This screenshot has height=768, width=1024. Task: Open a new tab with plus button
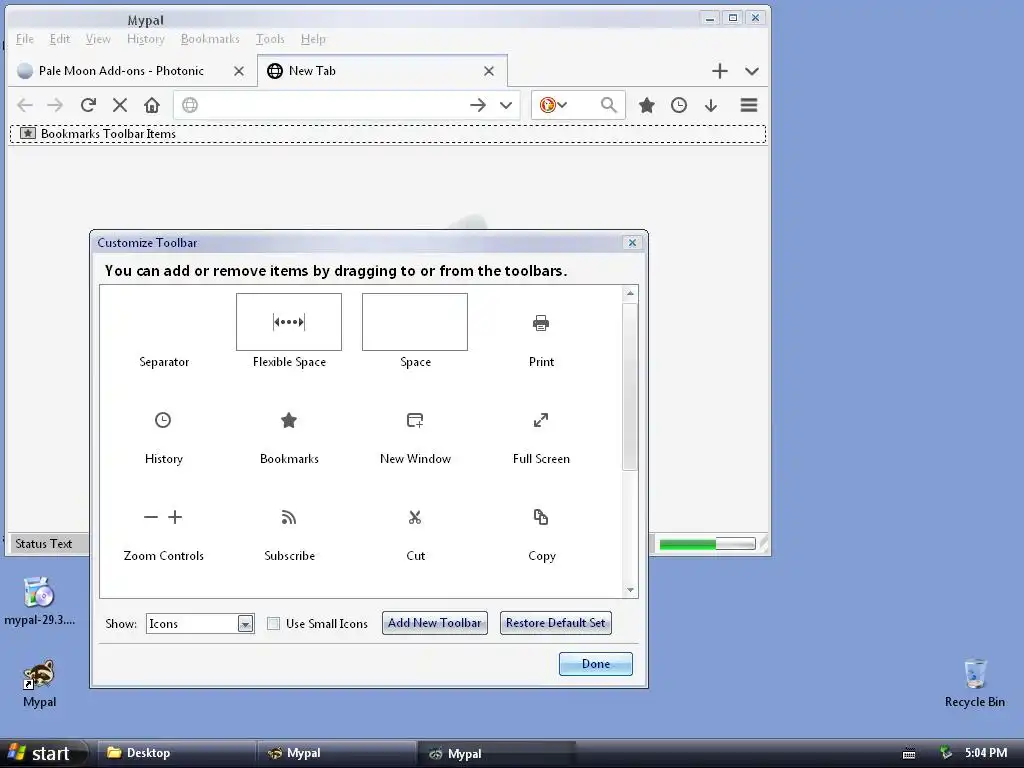coord(720,71)
